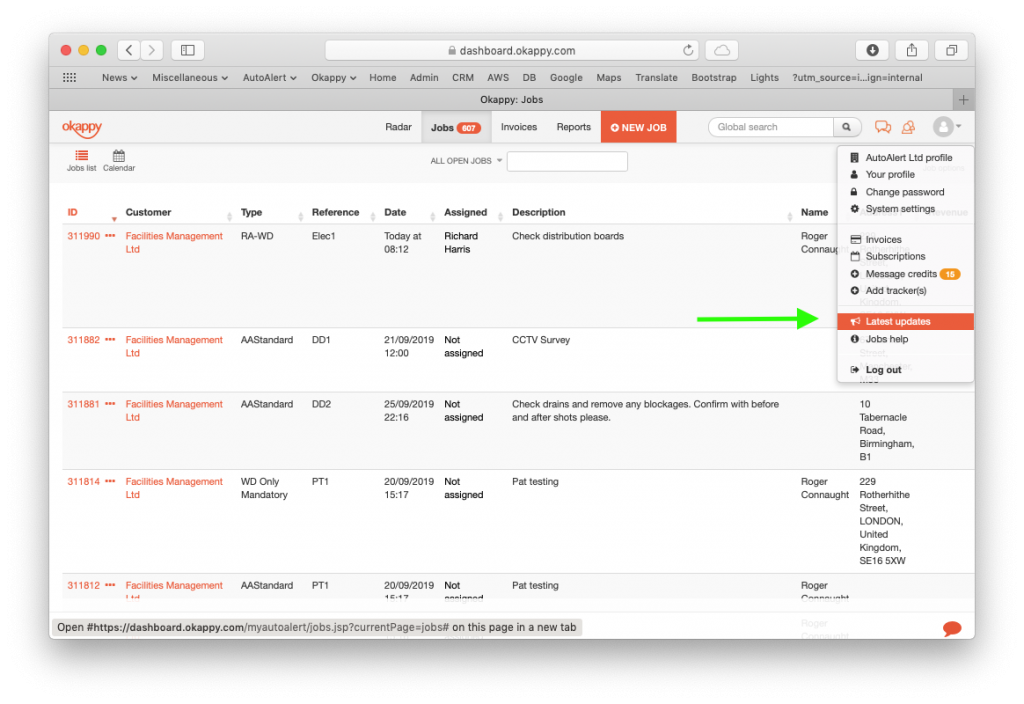Open job ID 311990 link
Viewport: 1024px width, 704px height.
pos(84,236)
